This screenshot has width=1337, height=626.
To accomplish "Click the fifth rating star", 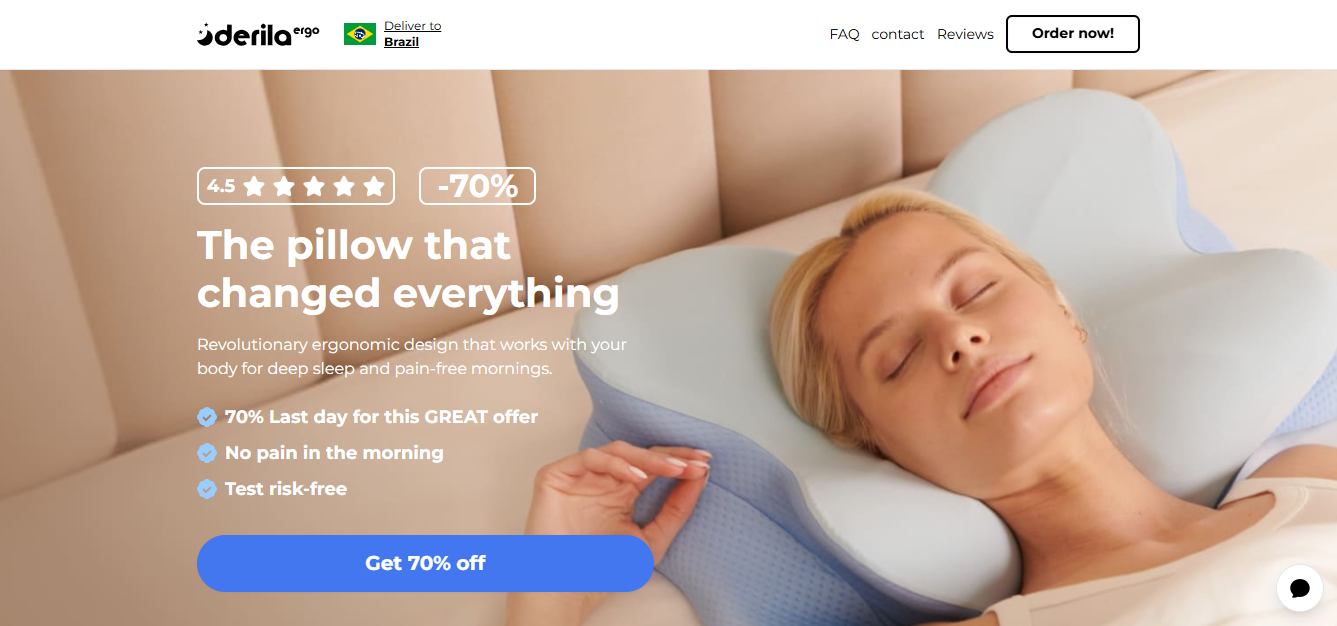I will (x=374, y=186).
